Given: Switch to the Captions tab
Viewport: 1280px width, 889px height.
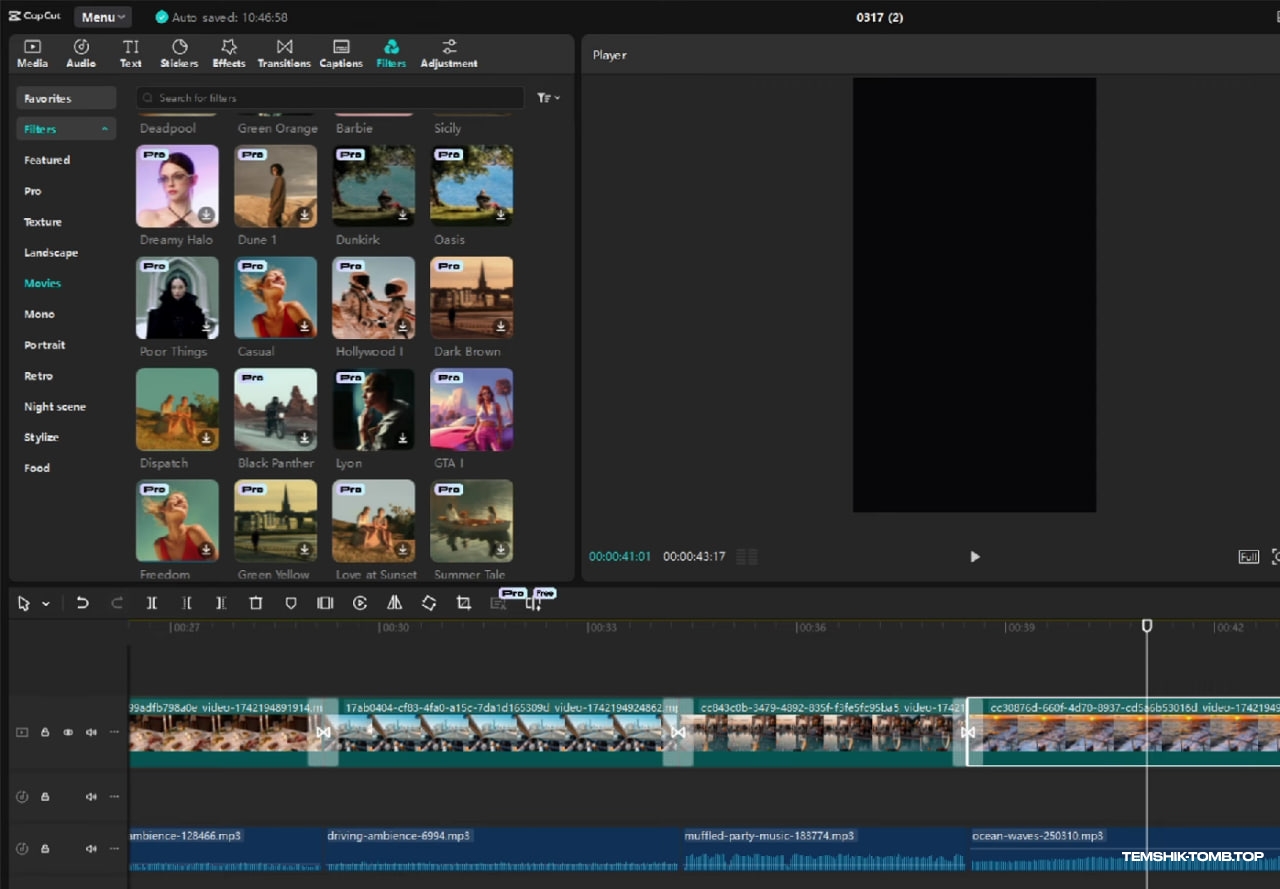Looking at the screenshot, I should point(341,54).
